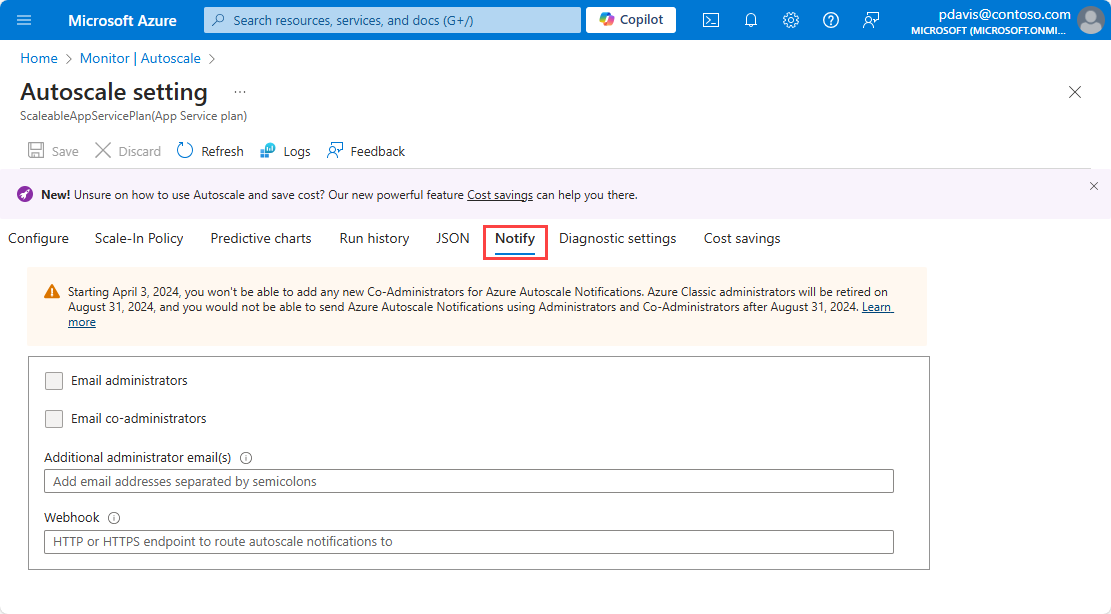Click the Feedback toolbar button
The width and height of the screenshot is (1111, 614).
366,151
